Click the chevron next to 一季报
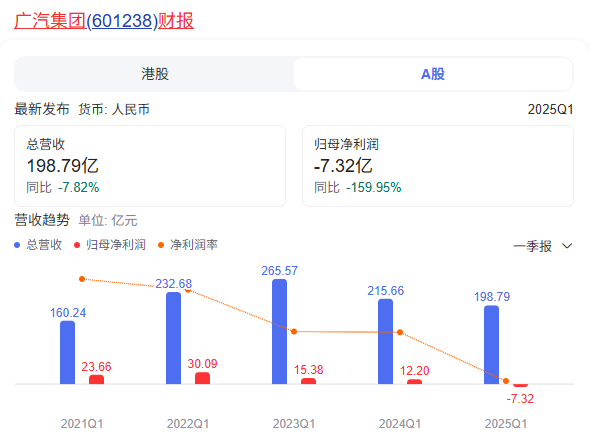 [x=567, y=246]
